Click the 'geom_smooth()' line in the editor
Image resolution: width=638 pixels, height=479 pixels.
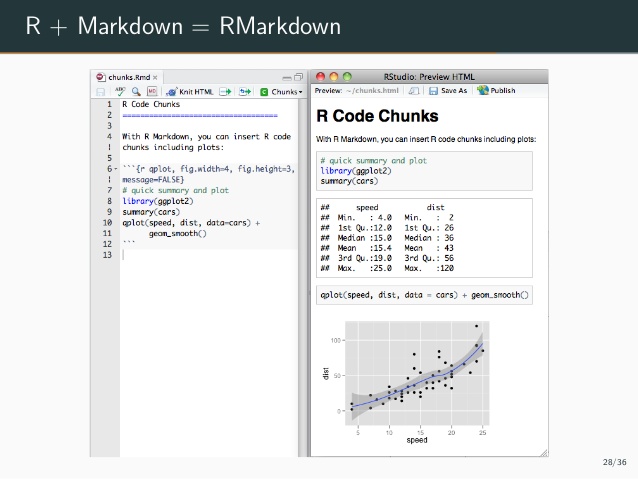[178, 234]
